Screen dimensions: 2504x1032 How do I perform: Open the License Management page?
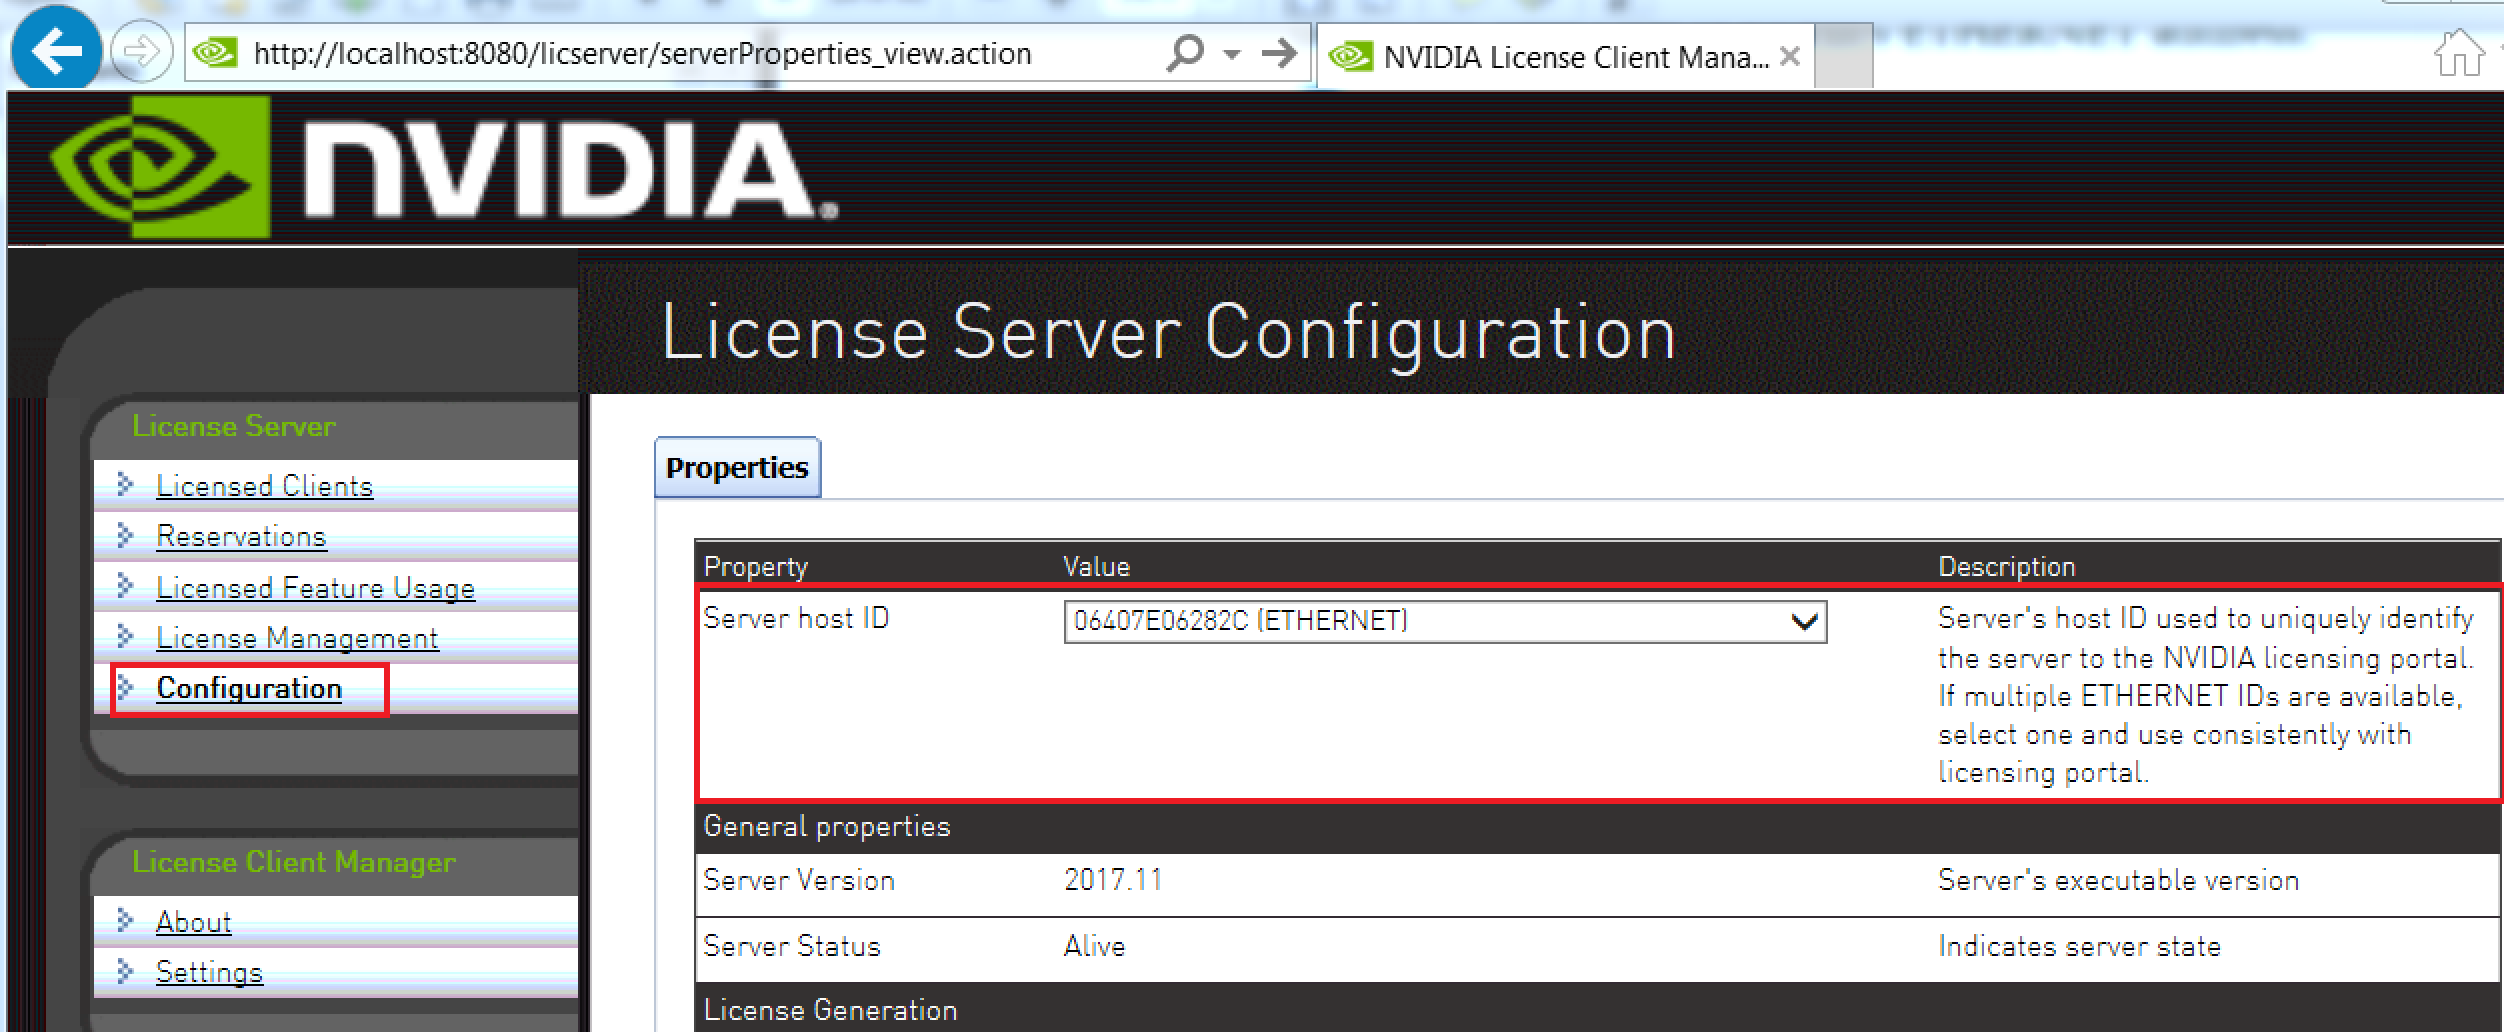point(296,638)
